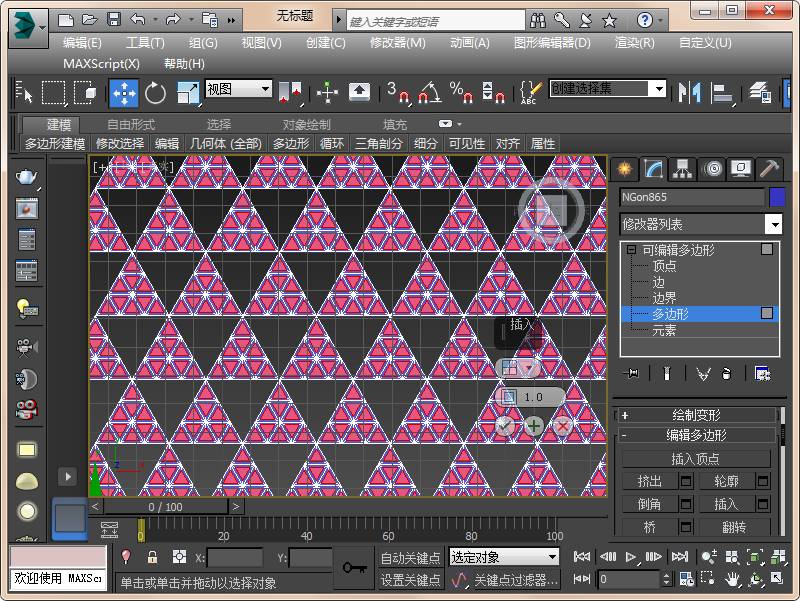The image size is (800, 601).
Task: Select the 边 sub-object level
Action: 659,282
